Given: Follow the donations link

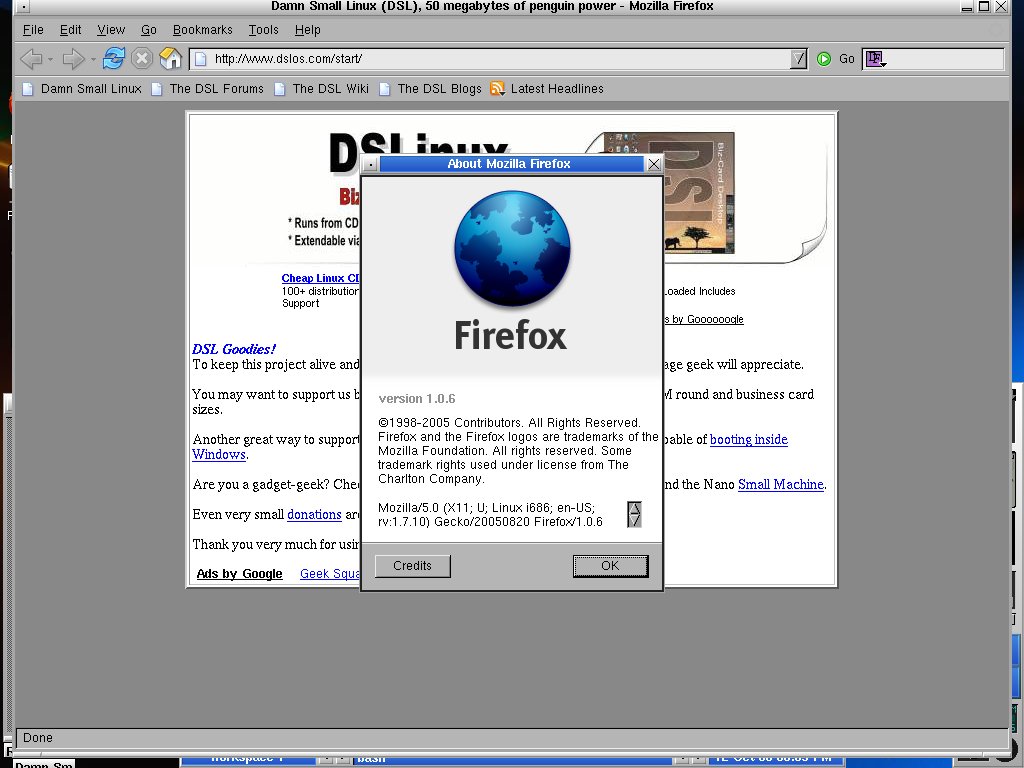Looking at the screenshot, I should [x=314, y=515].
